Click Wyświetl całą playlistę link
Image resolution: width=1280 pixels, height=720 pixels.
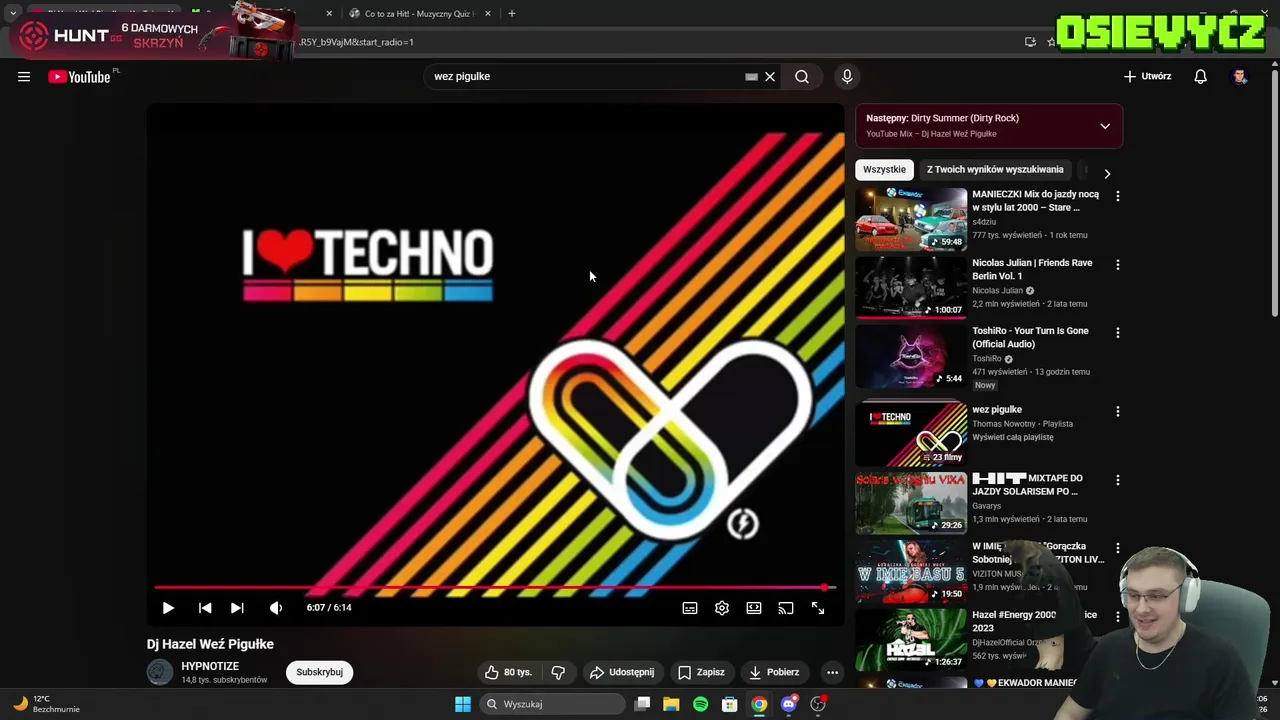tap(1012, 437)
